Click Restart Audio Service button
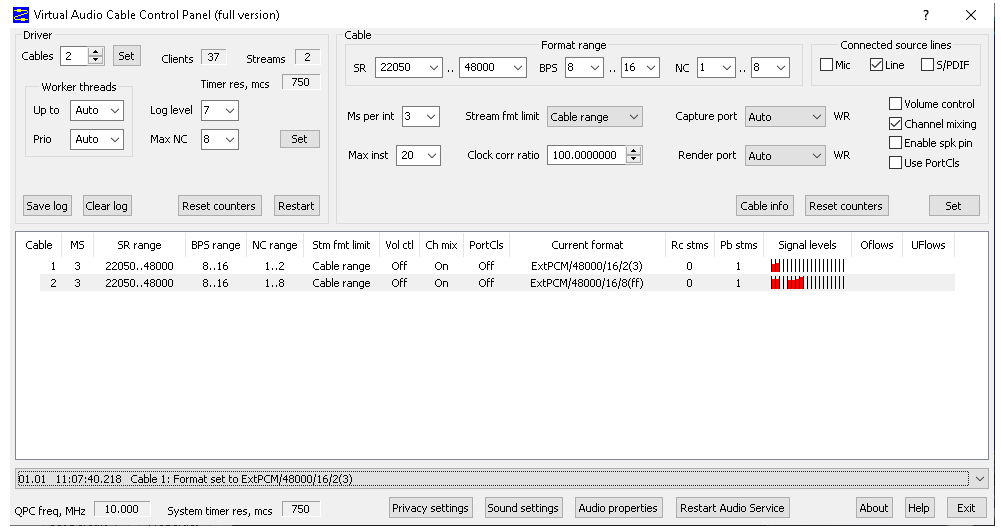Viewport: 1001px width, 532px height. [x=732, y=508]
